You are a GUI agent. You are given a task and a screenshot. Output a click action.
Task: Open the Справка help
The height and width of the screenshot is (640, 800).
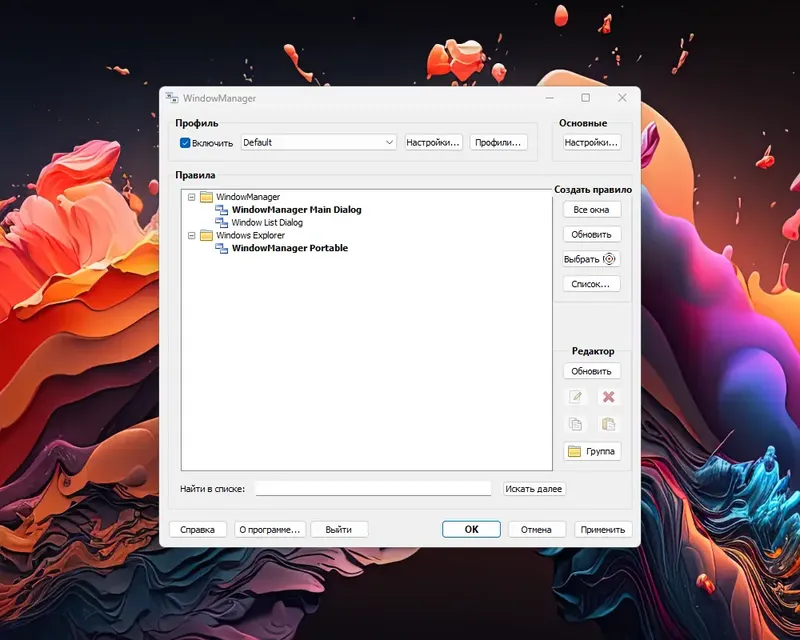point(198,529)
